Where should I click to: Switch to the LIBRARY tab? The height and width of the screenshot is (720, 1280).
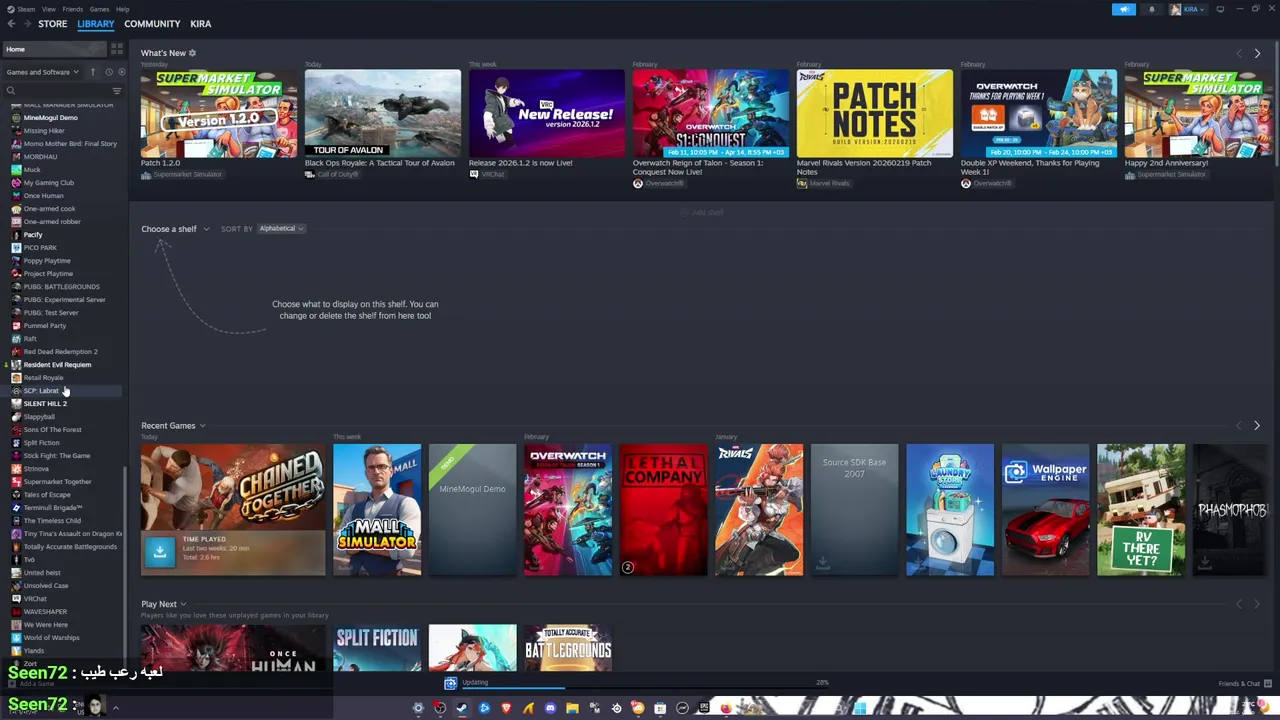tap(96, 24)
